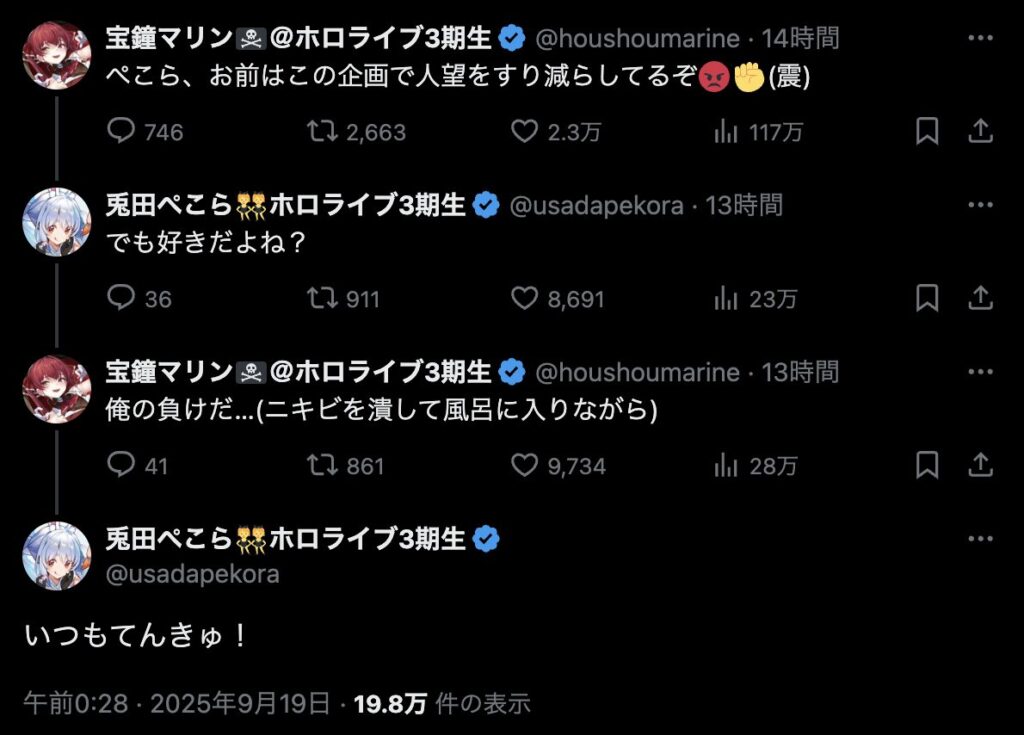The width and height of the screenshot is (1024, 735).
Task: Like Marine's tweet with 2.3万 likes
Action: 526,131
